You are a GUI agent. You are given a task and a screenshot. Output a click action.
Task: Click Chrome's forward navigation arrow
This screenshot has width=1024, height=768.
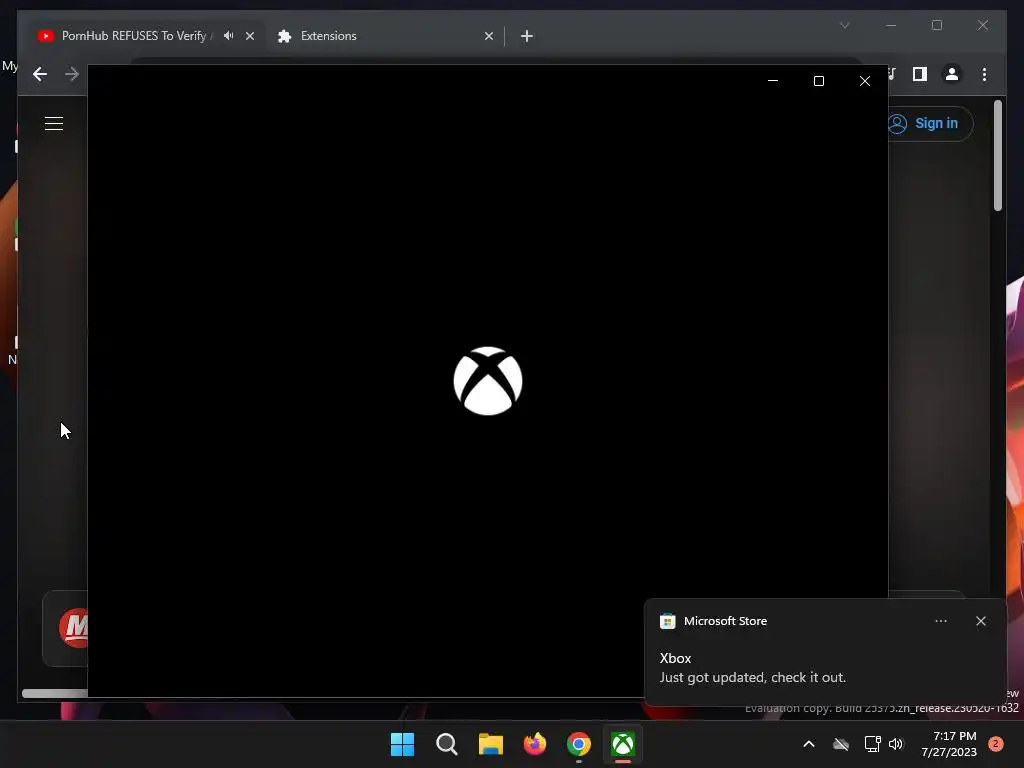click(72, 74)
